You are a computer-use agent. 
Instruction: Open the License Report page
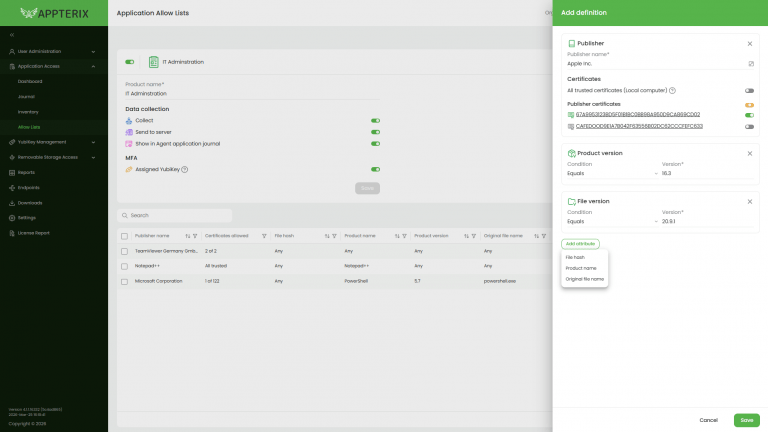pyautogui.click(x=34, y=233)
